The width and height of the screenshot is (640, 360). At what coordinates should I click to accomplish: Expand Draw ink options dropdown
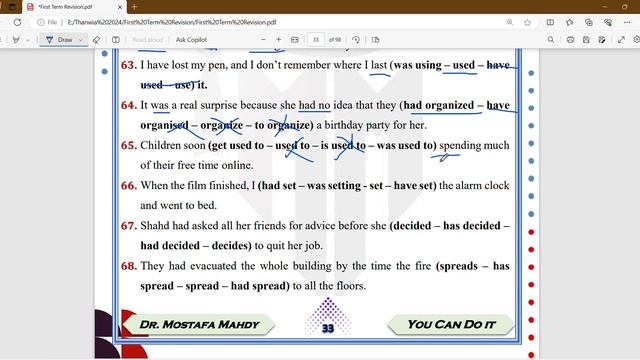point(80,40)
